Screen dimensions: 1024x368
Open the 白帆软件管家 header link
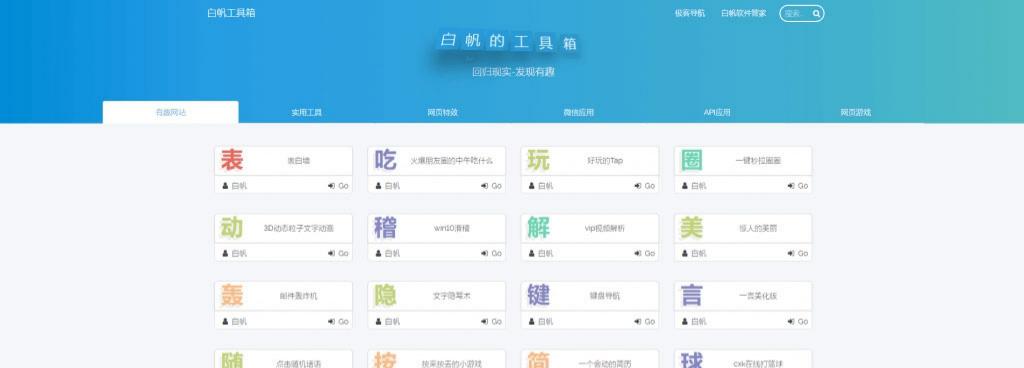743,13
